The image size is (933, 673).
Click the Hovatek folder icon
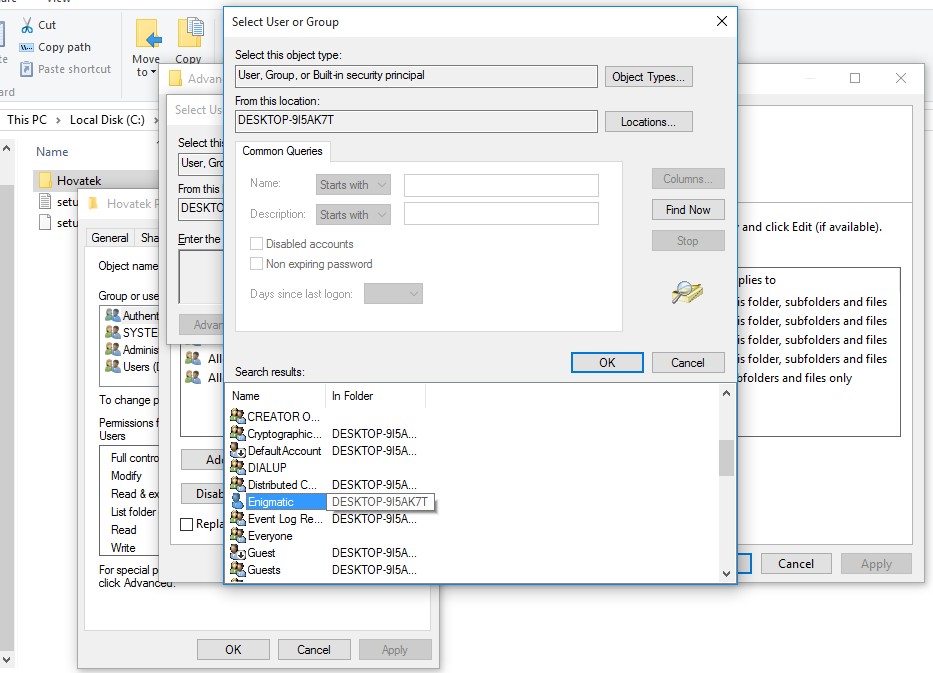pos(44,181)
